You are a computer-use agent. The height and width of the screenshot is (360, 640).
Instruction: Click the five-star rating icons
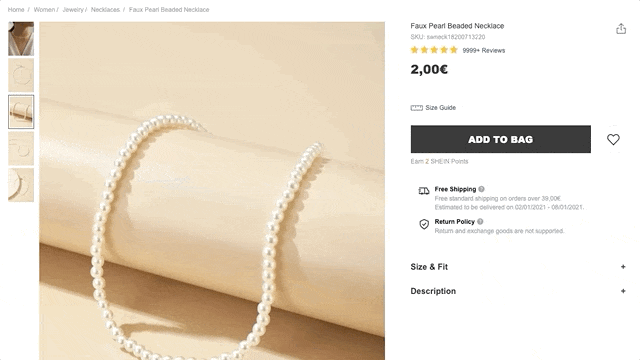click(434, 50)
